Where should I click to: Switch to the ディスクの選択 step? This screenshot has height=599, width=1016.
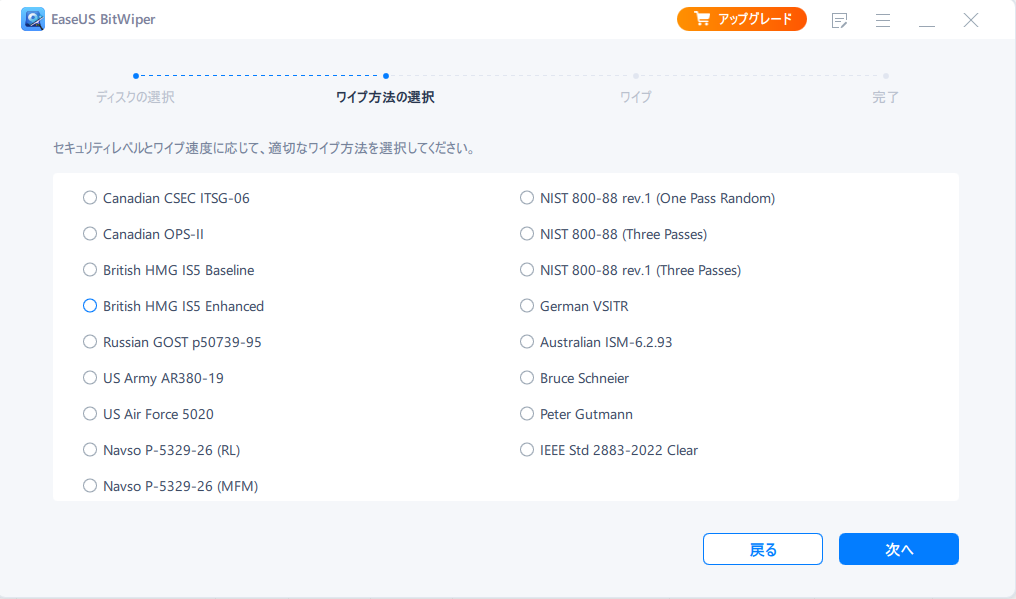[x=135, y=97]
